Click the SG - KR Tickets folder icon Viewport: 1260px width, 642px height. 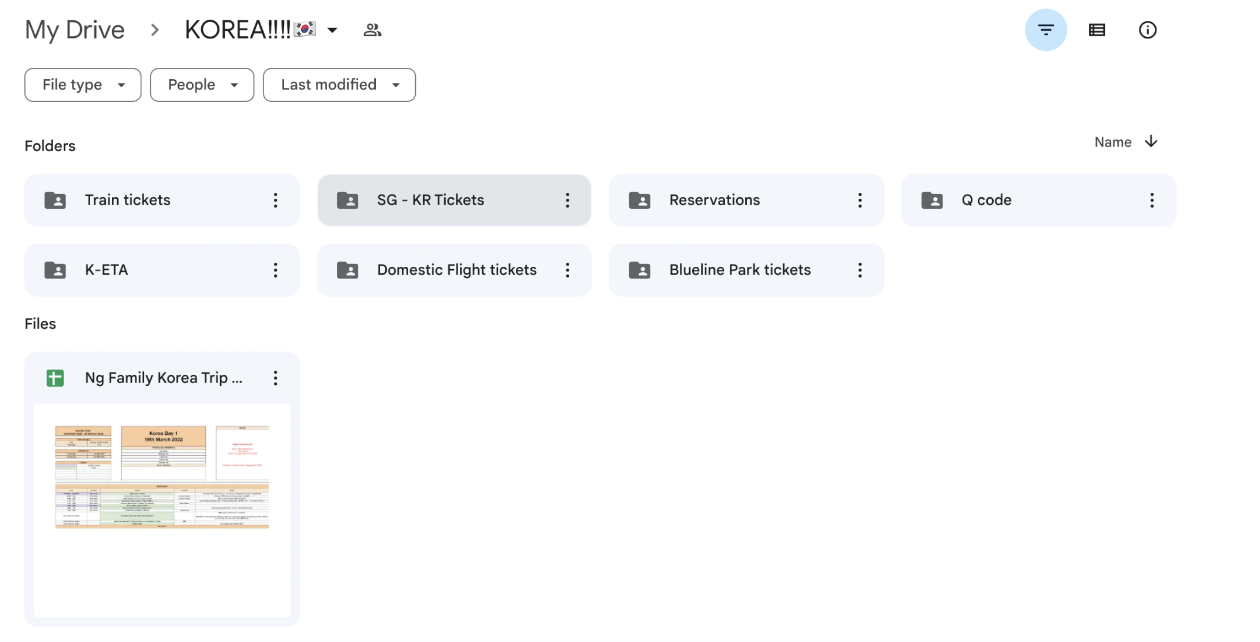click(x=348, y=200)
